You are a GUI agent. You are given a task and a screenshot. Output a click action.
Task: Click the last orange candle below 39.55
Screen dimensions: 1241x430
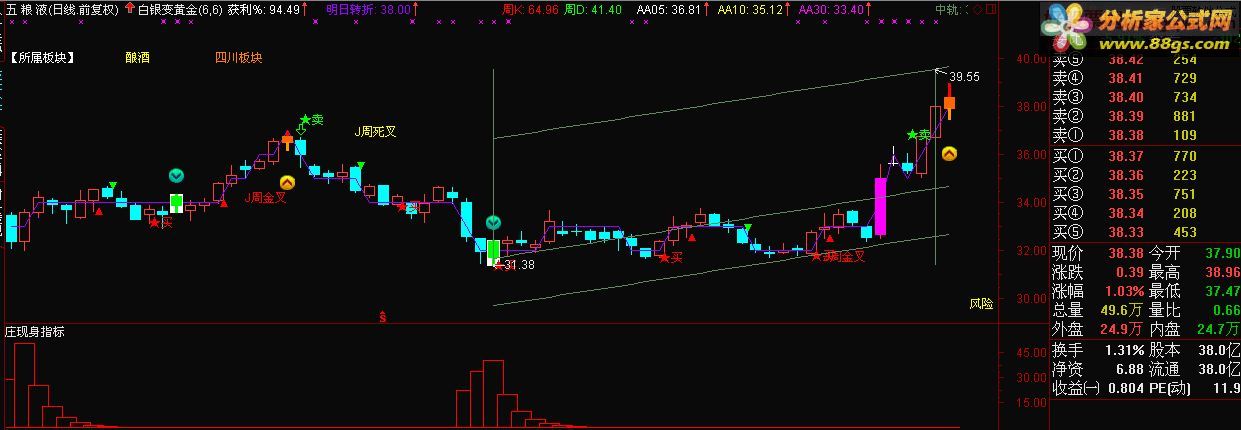coord(949,103)
